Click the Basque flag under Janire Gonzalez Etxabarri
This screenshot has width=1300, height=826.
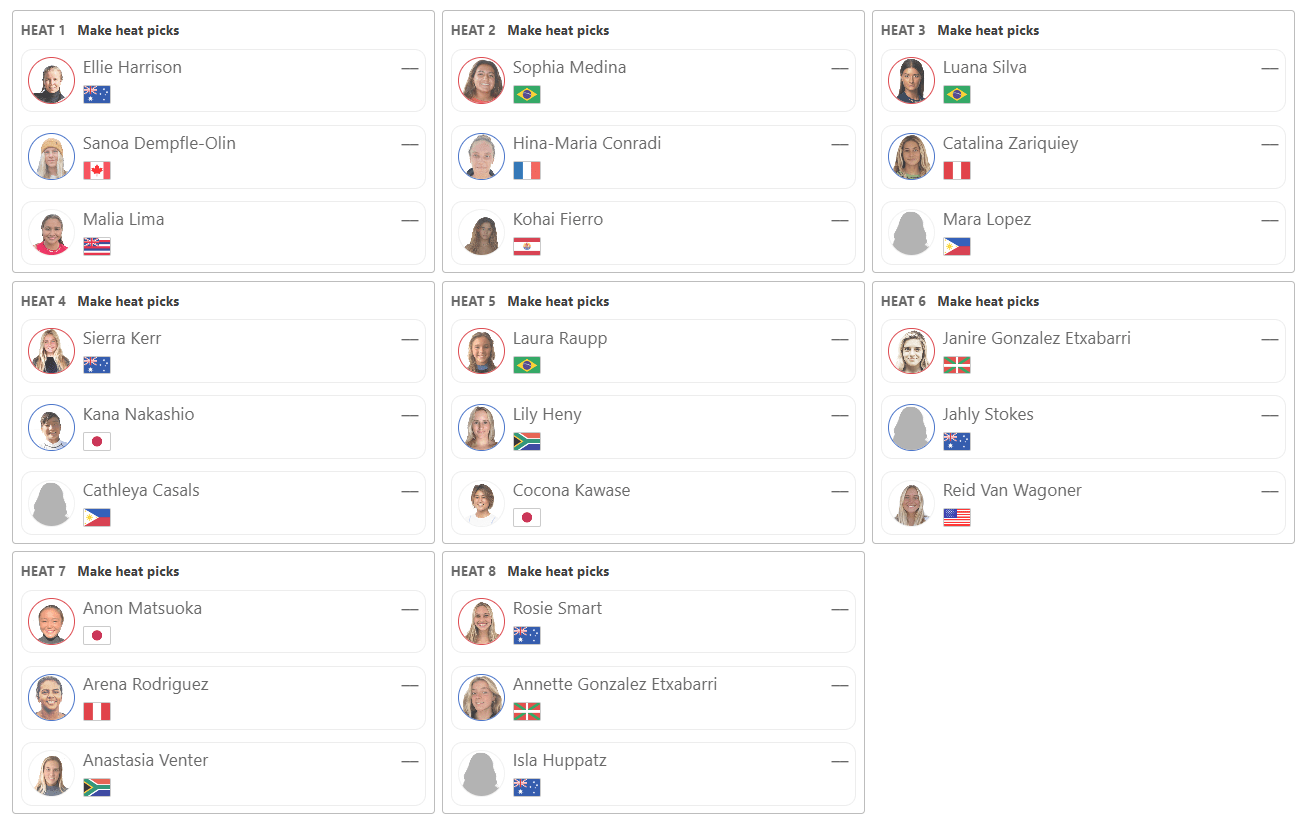click(957, 365)
